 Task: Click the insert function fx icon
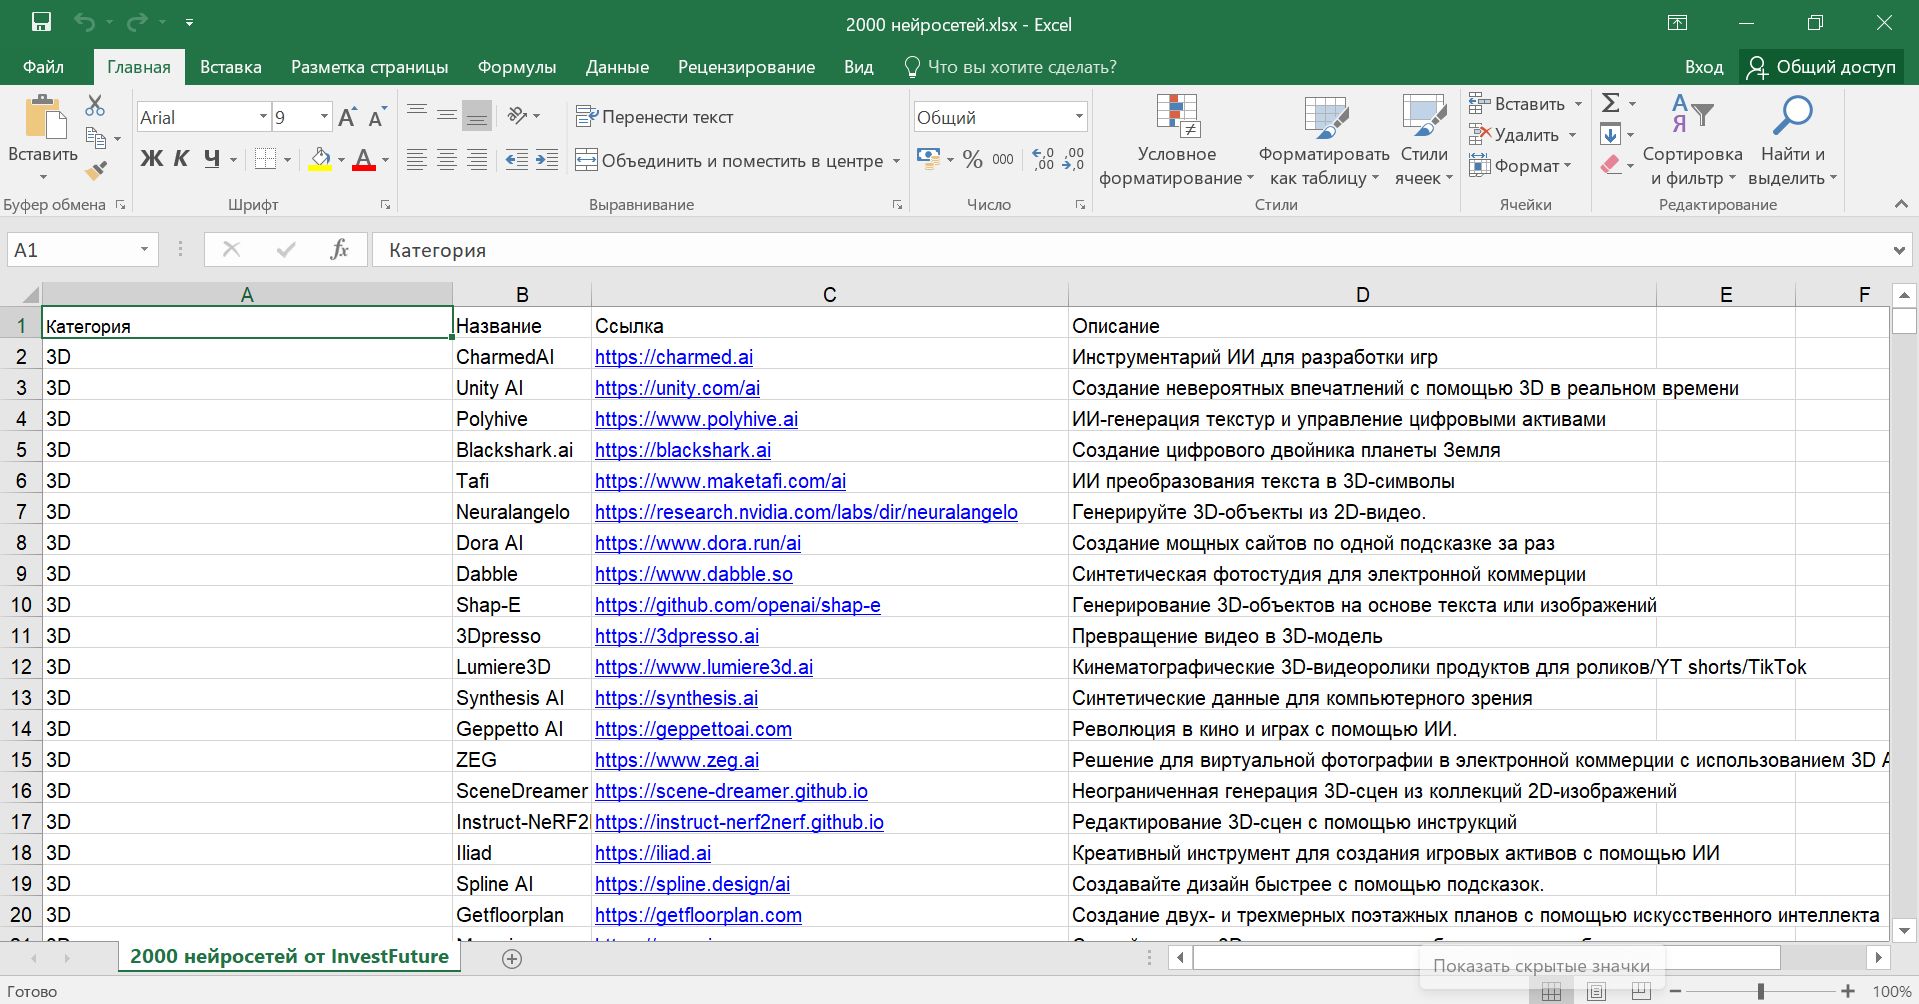pos(339,250)
